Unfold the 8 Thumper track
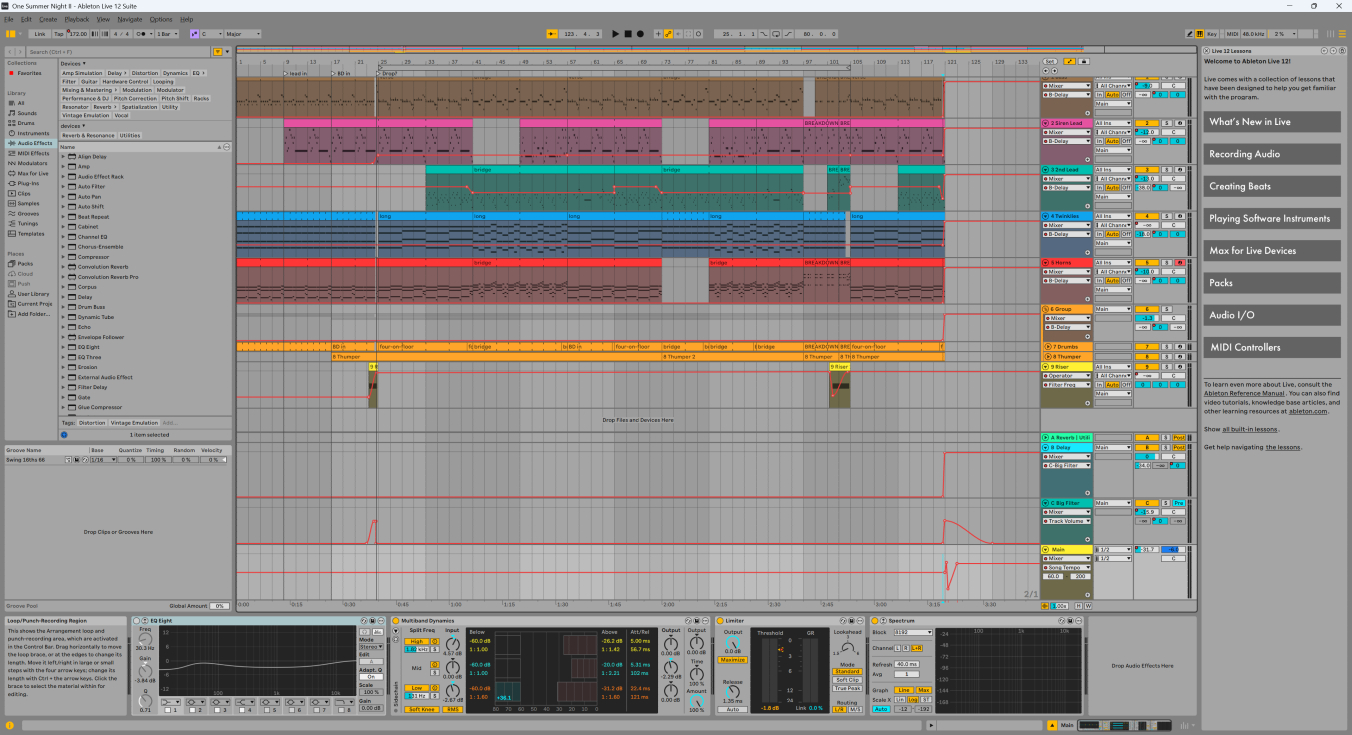 [x=1046, y=356]
